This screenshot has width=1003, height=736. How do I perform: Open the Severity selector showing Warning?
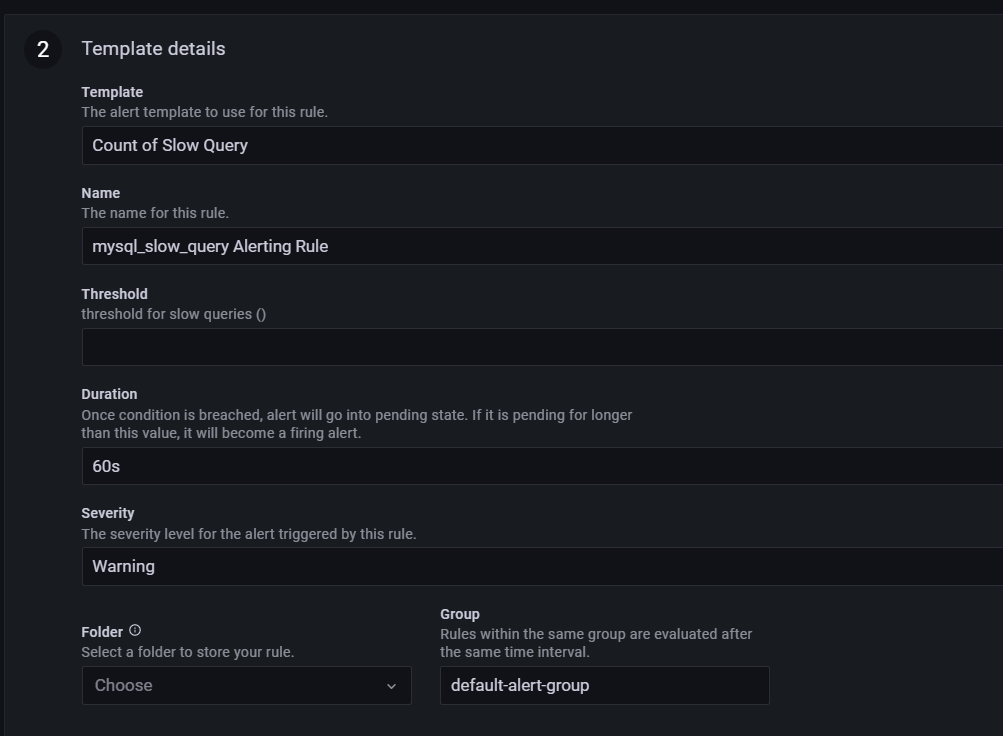[x=542, y=567]
